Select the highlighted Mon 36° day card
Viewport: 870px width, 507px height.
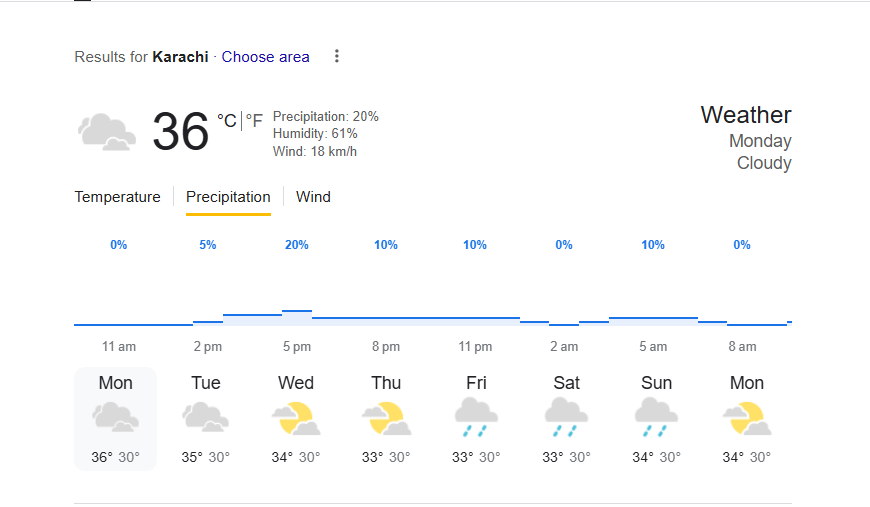(115, 419)
